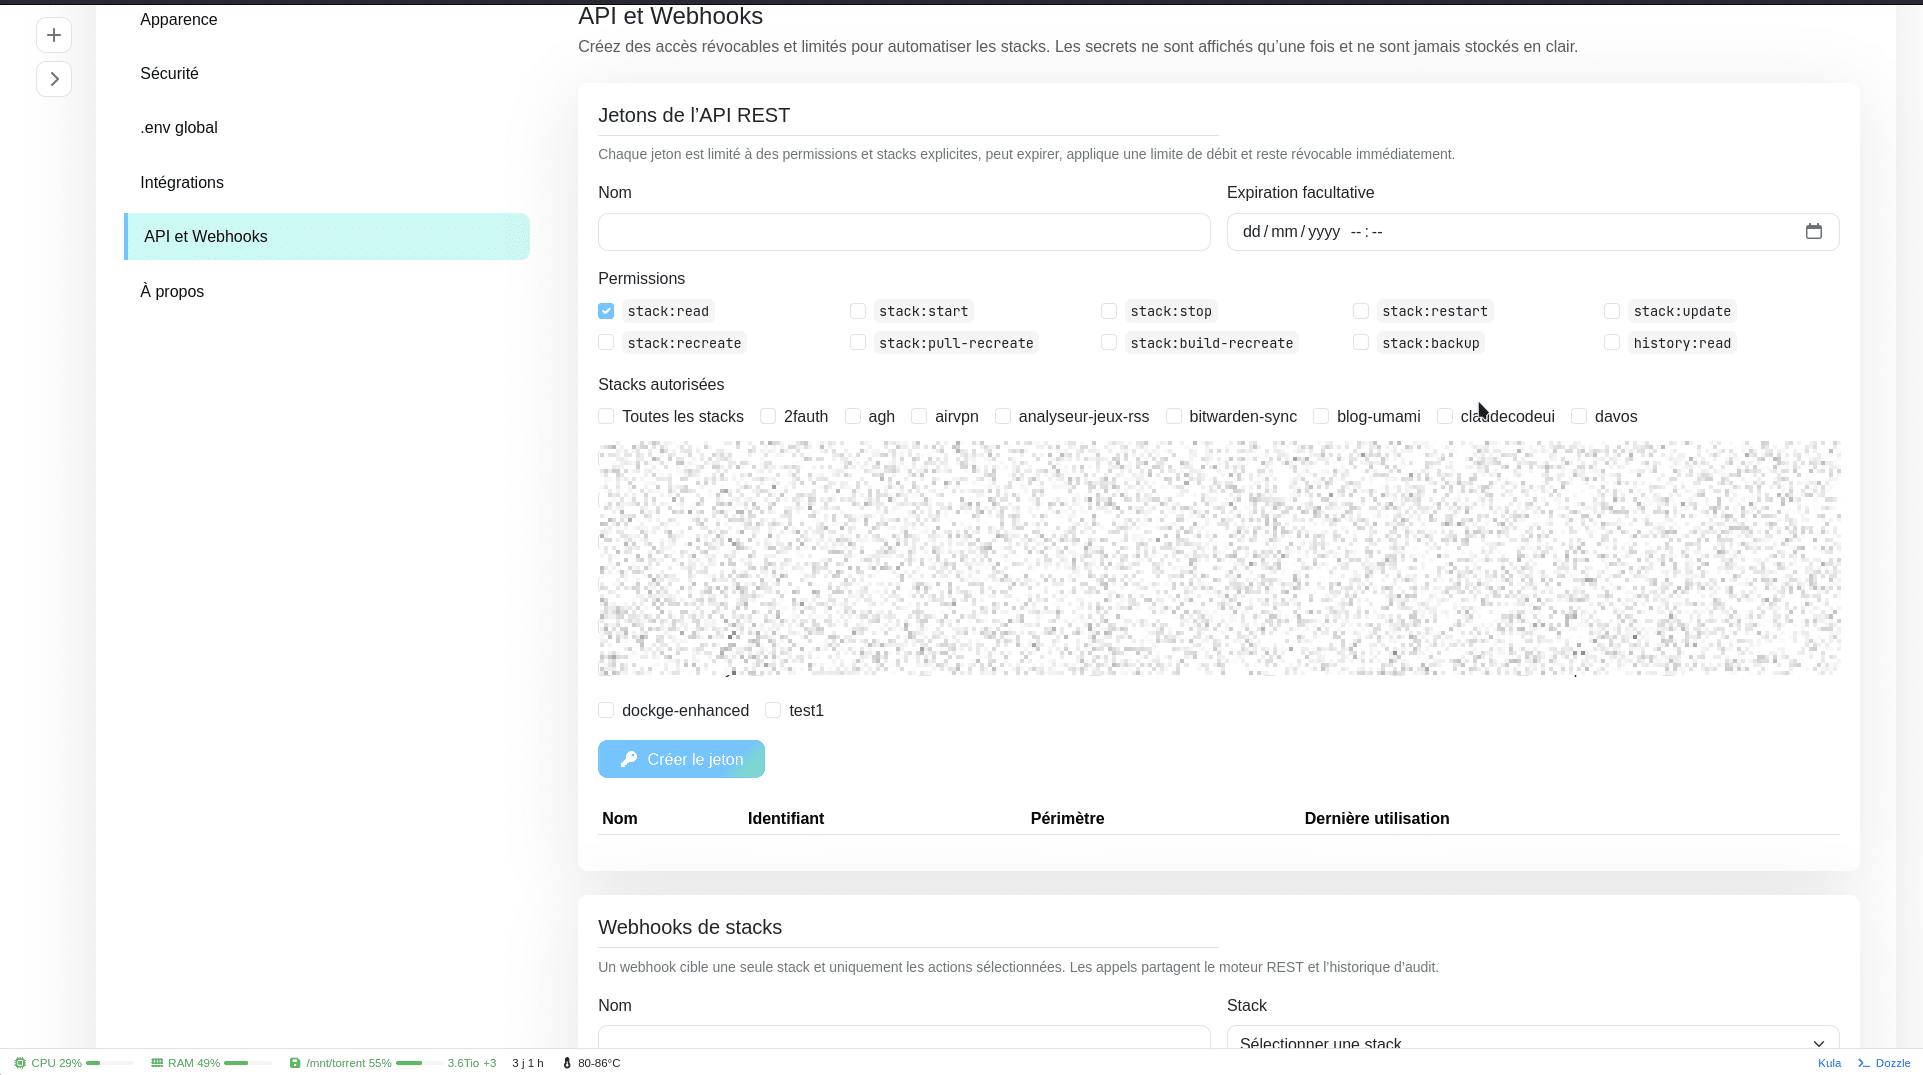Check the agh stack

(x=853, y=416)
